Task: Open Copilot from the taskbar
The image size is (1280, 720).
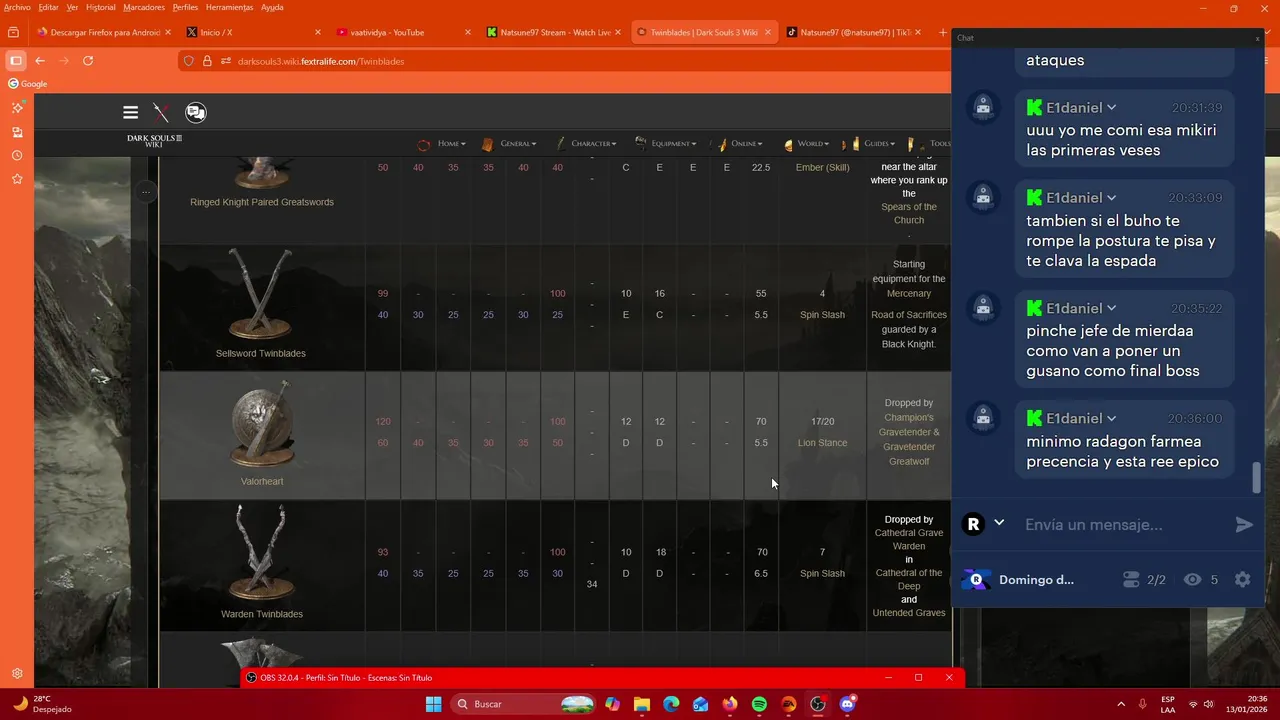Action: pyautogui.click(x=612, y=704)
